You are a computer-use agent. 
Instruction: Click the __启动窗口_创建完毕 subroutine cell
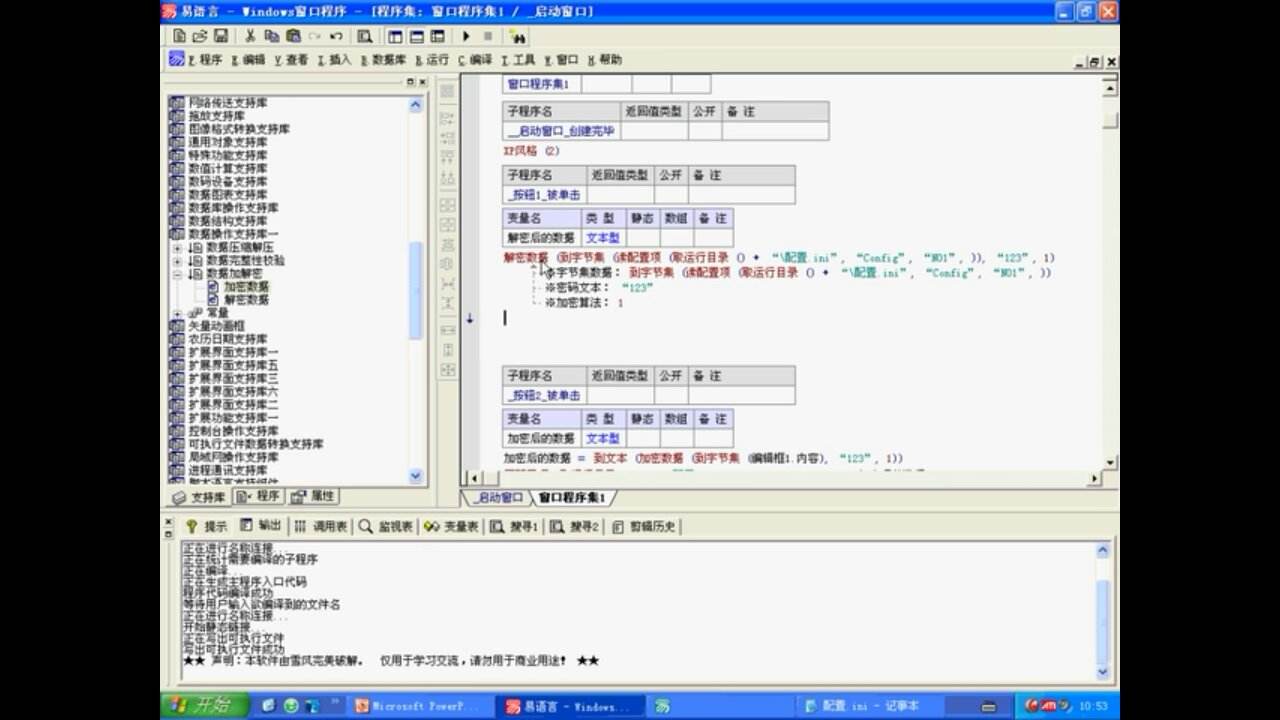point(561,131)
